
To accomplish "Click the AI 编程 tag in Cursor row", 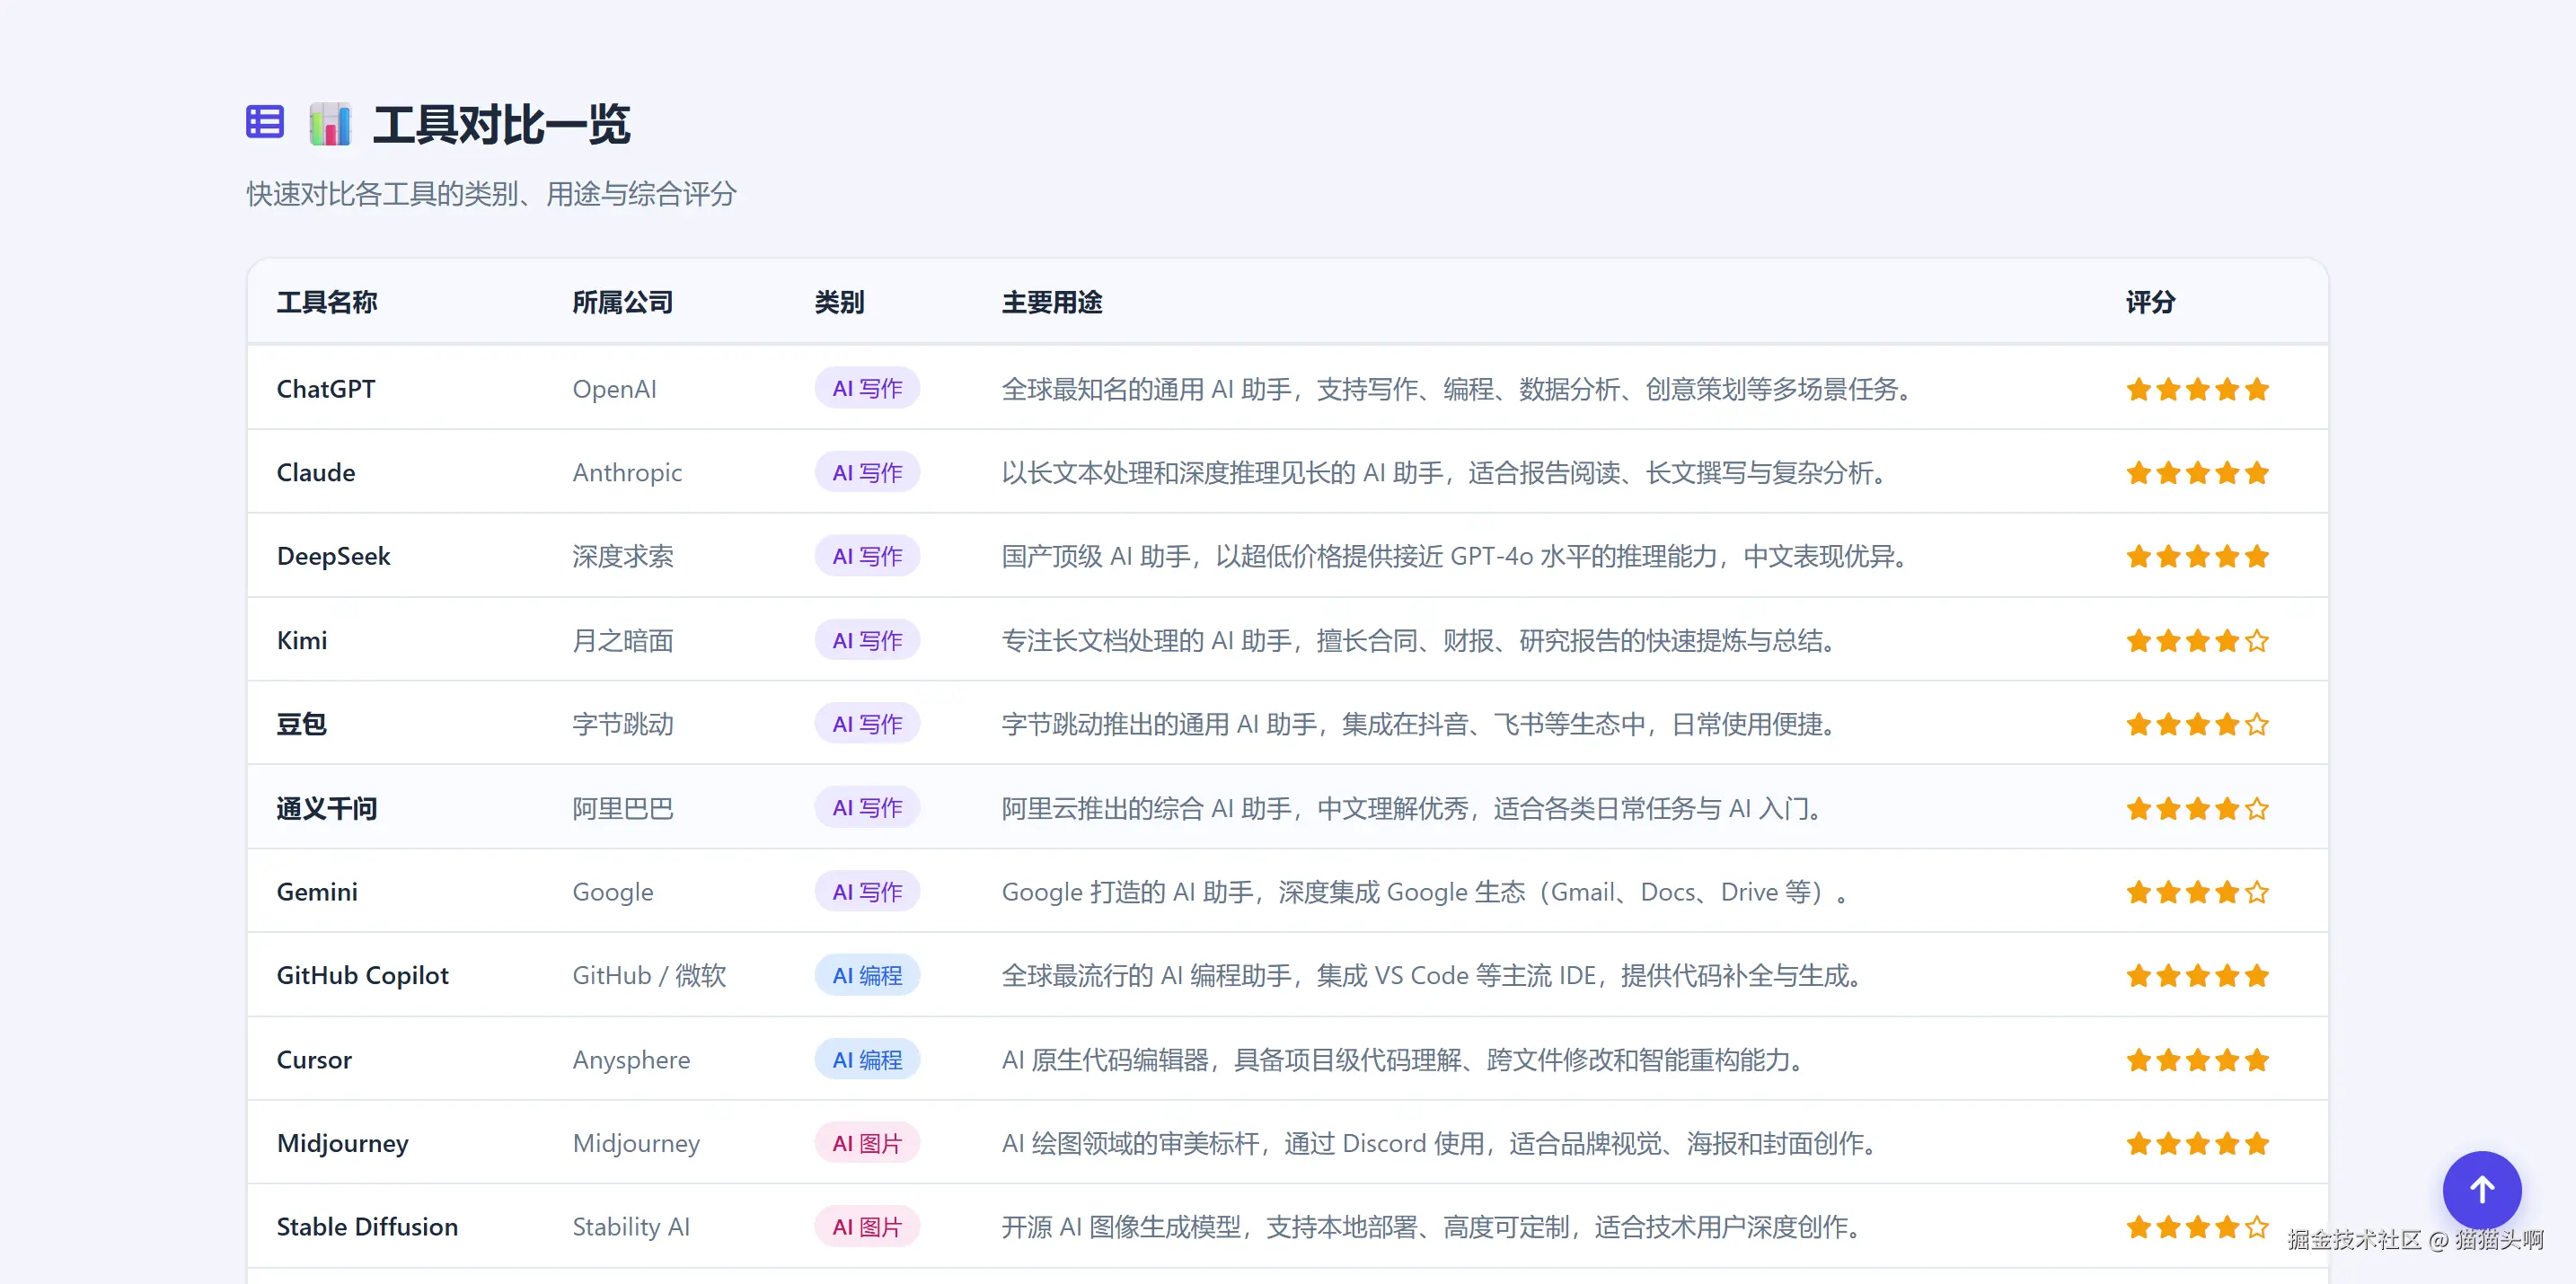I will [x=867, y=1059].
